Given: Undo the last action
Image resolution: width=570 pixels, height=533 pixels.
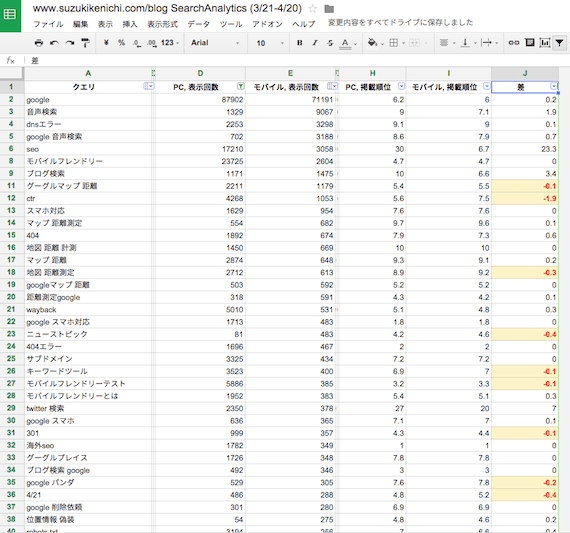Looking at the screenshot, I should (54, 43).
